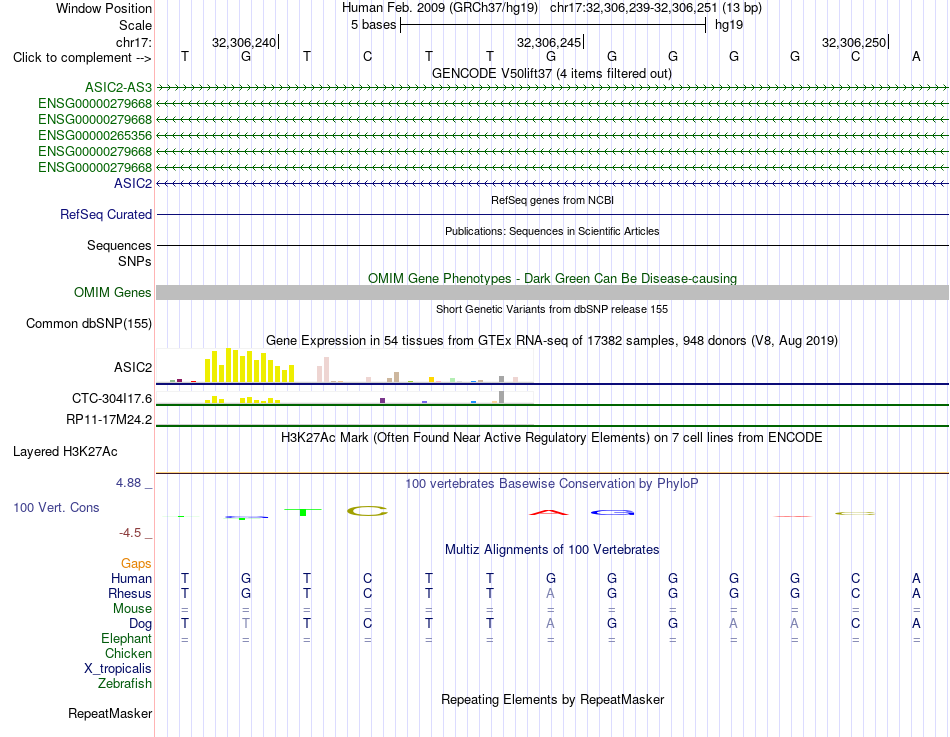Click '100 vertebrates Basewise Conservation by PhyloP' title
950x737 pixels.
552,484
